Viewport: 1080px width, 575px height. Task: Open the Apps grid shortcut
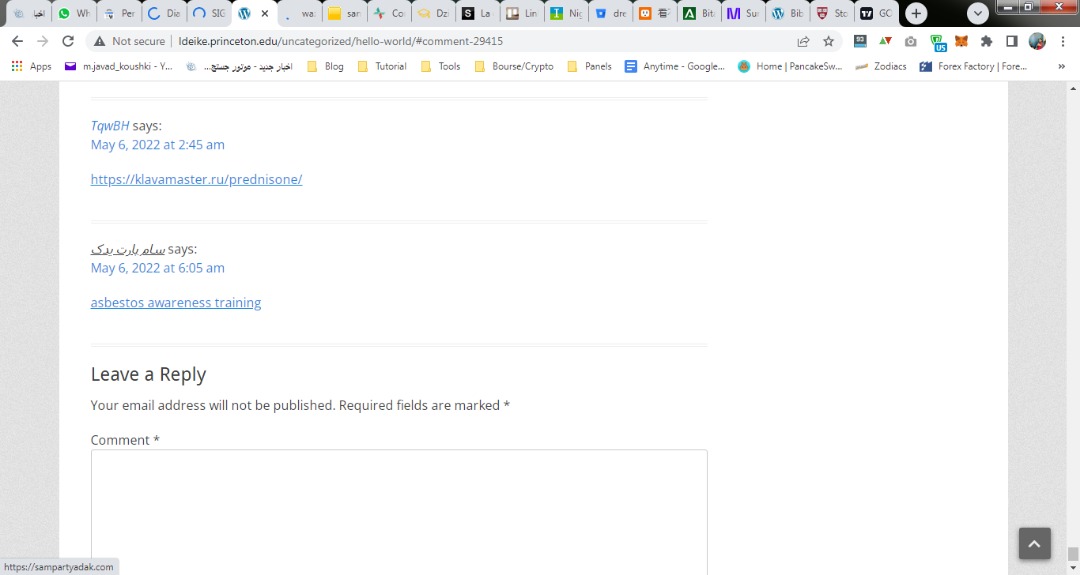point(32,66)
